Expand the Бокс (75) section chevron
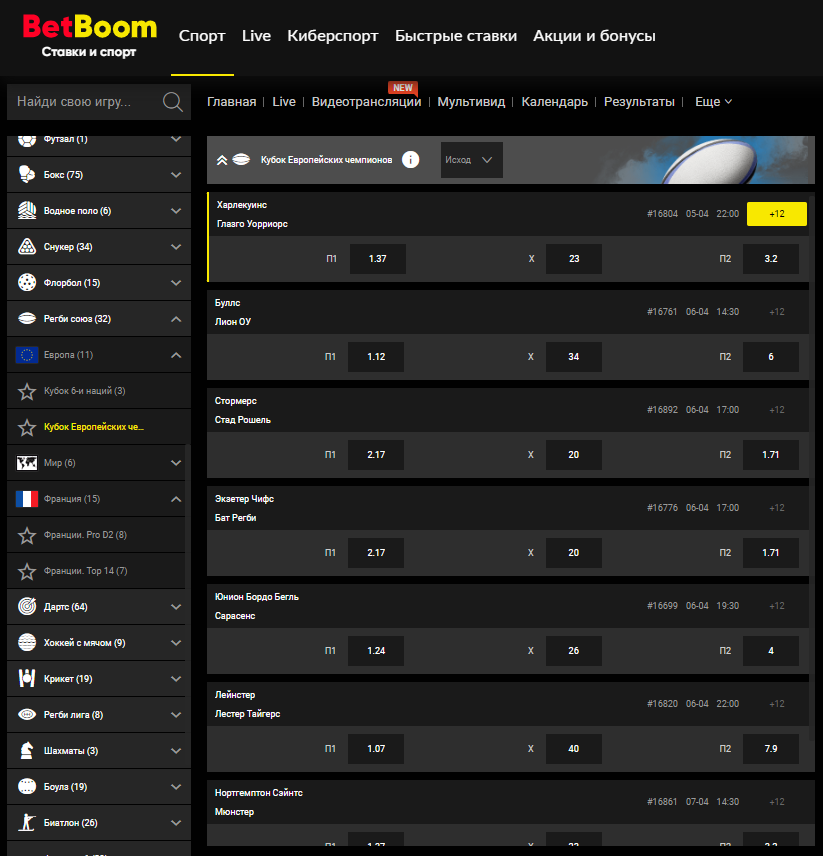This screenshot has width=823, height=856. (176, 175)
